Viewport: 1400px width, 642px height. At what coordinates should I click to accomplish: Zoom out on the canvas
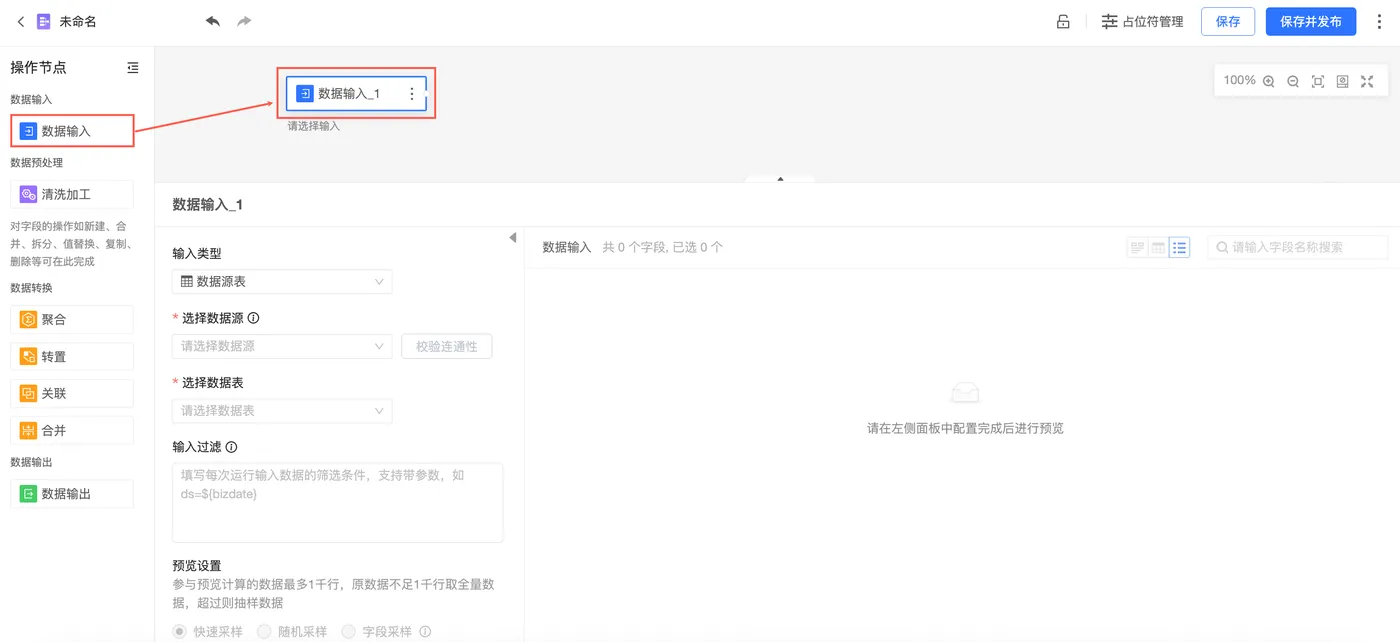pos(1293,81)
